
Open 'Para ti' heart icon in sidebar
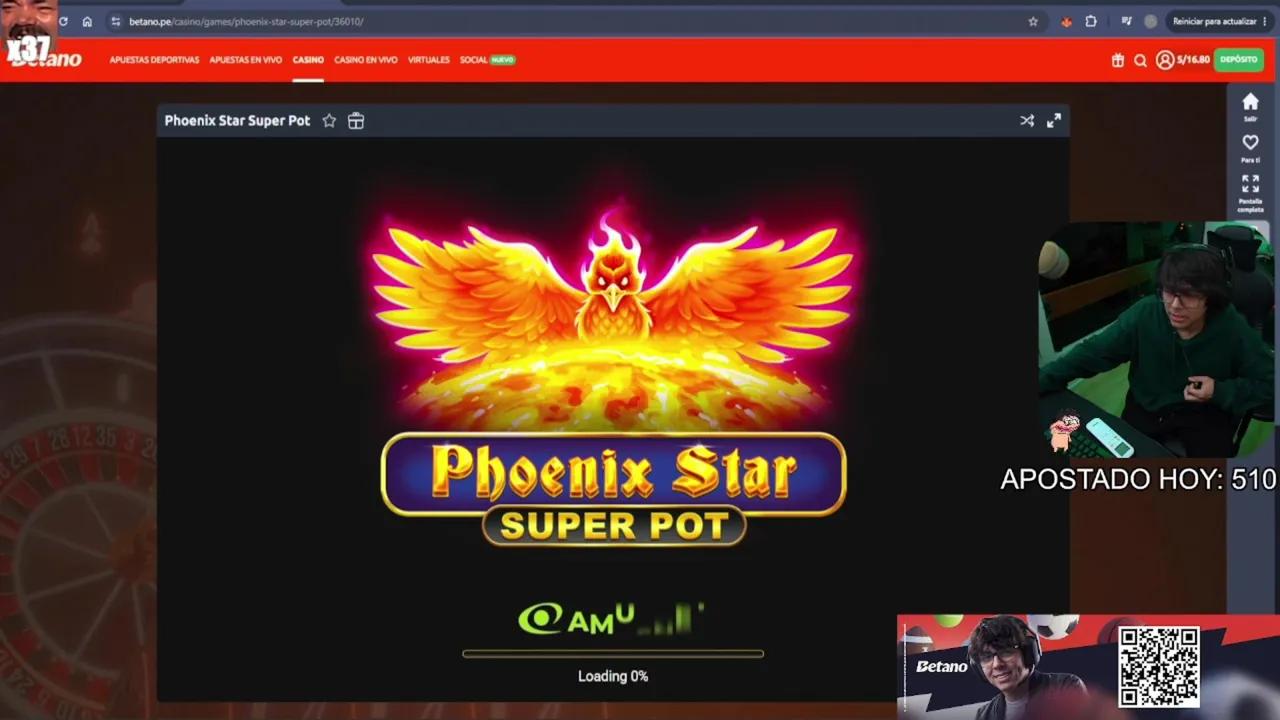1250,148
